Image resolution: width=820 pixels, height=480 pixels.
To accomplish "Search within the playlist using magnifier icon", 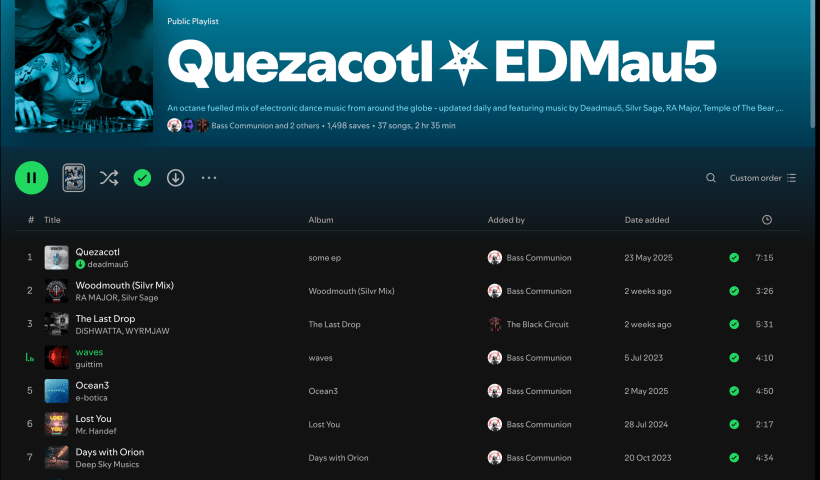I will click(711, 178).
